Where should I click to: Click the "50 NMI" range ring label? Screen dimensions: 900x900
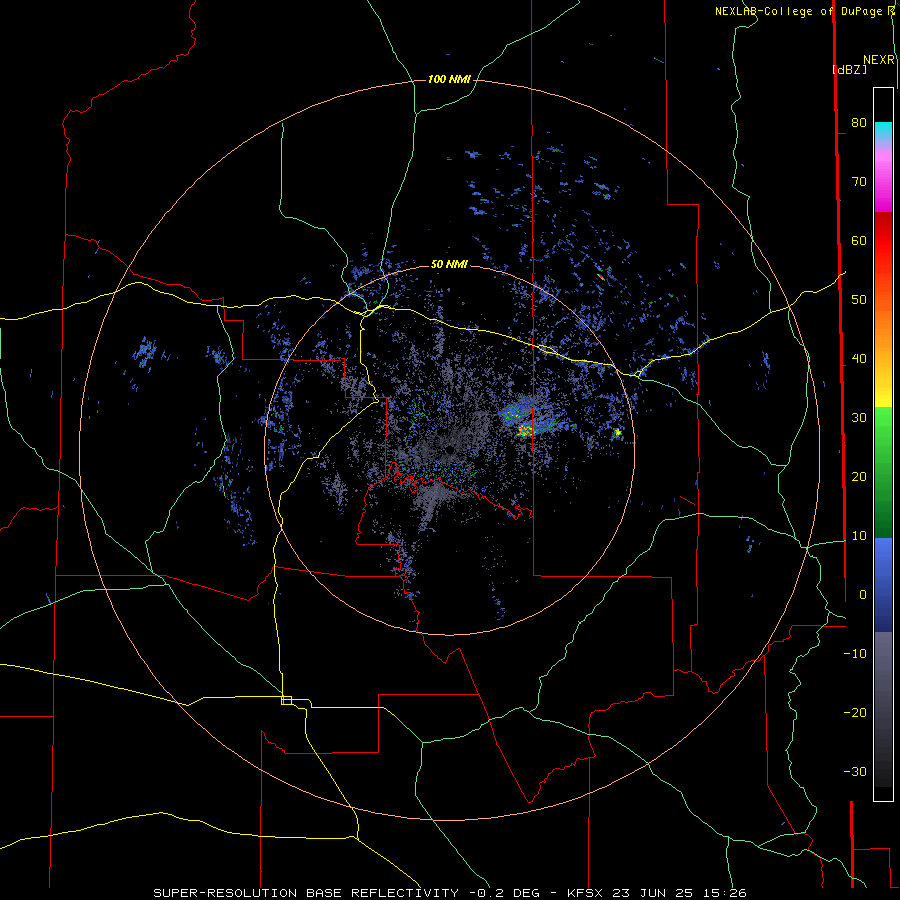[x=449, y=264]
